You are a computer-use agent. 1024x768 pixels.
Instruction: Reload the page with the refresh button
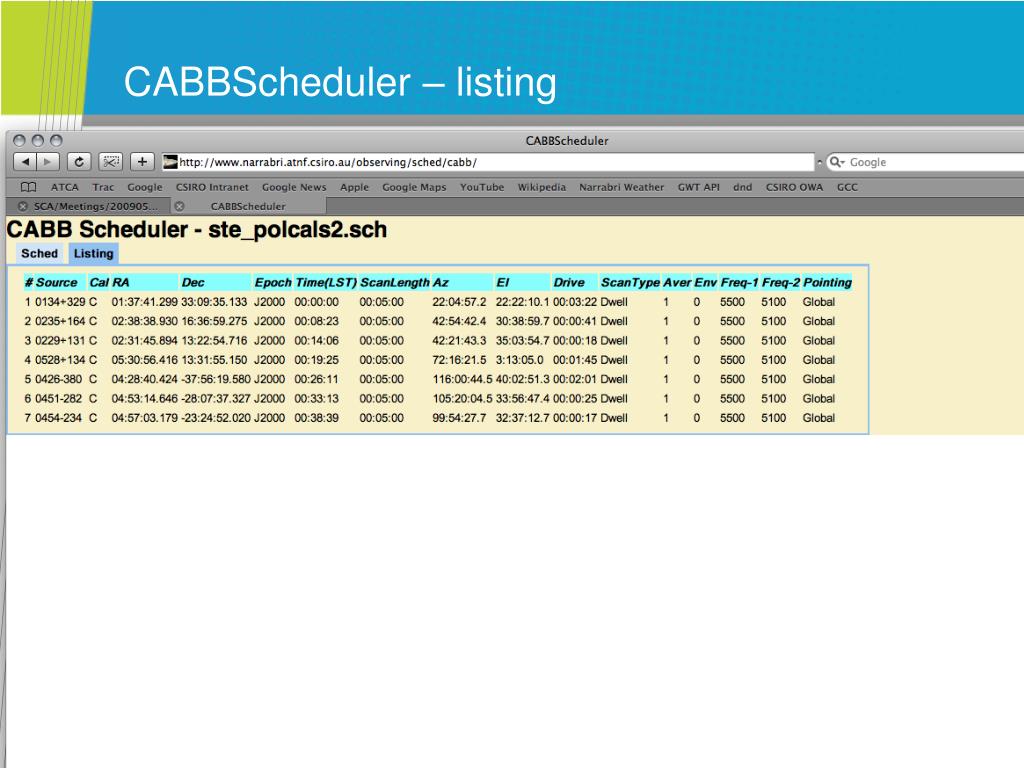(79, 161)
